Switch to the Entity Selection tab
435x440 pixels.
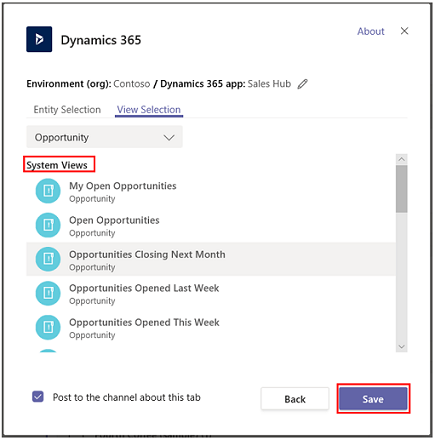(67, 110)
